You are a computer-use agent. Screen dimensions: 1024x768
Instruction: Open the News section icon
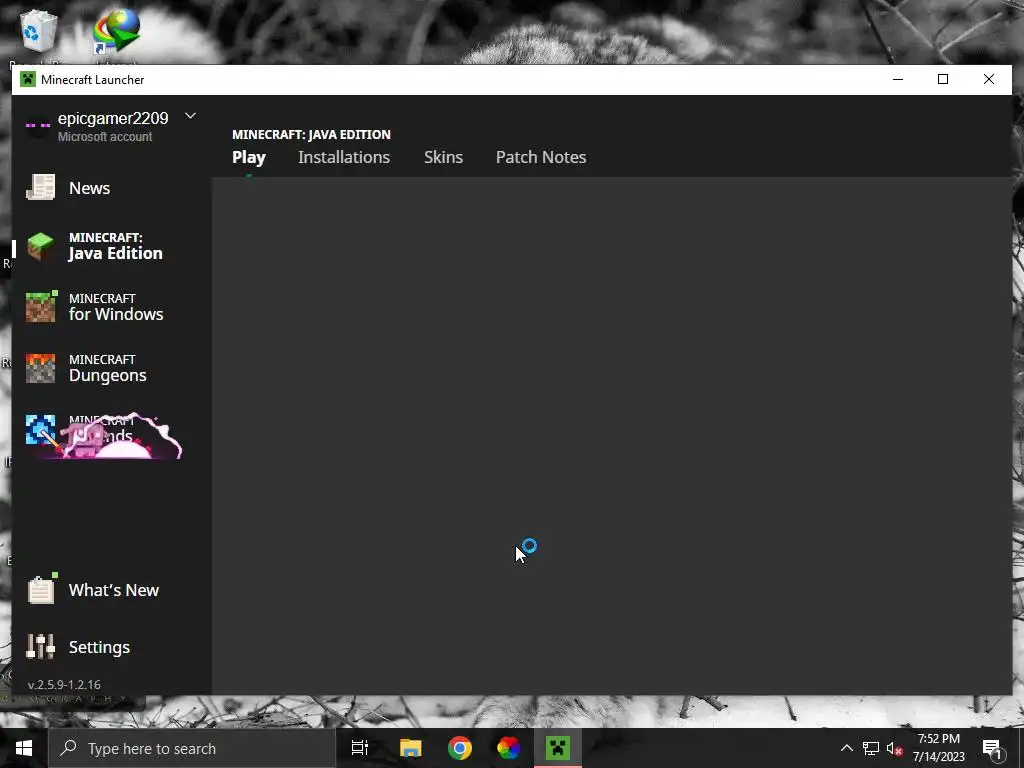tap(40, 187)
